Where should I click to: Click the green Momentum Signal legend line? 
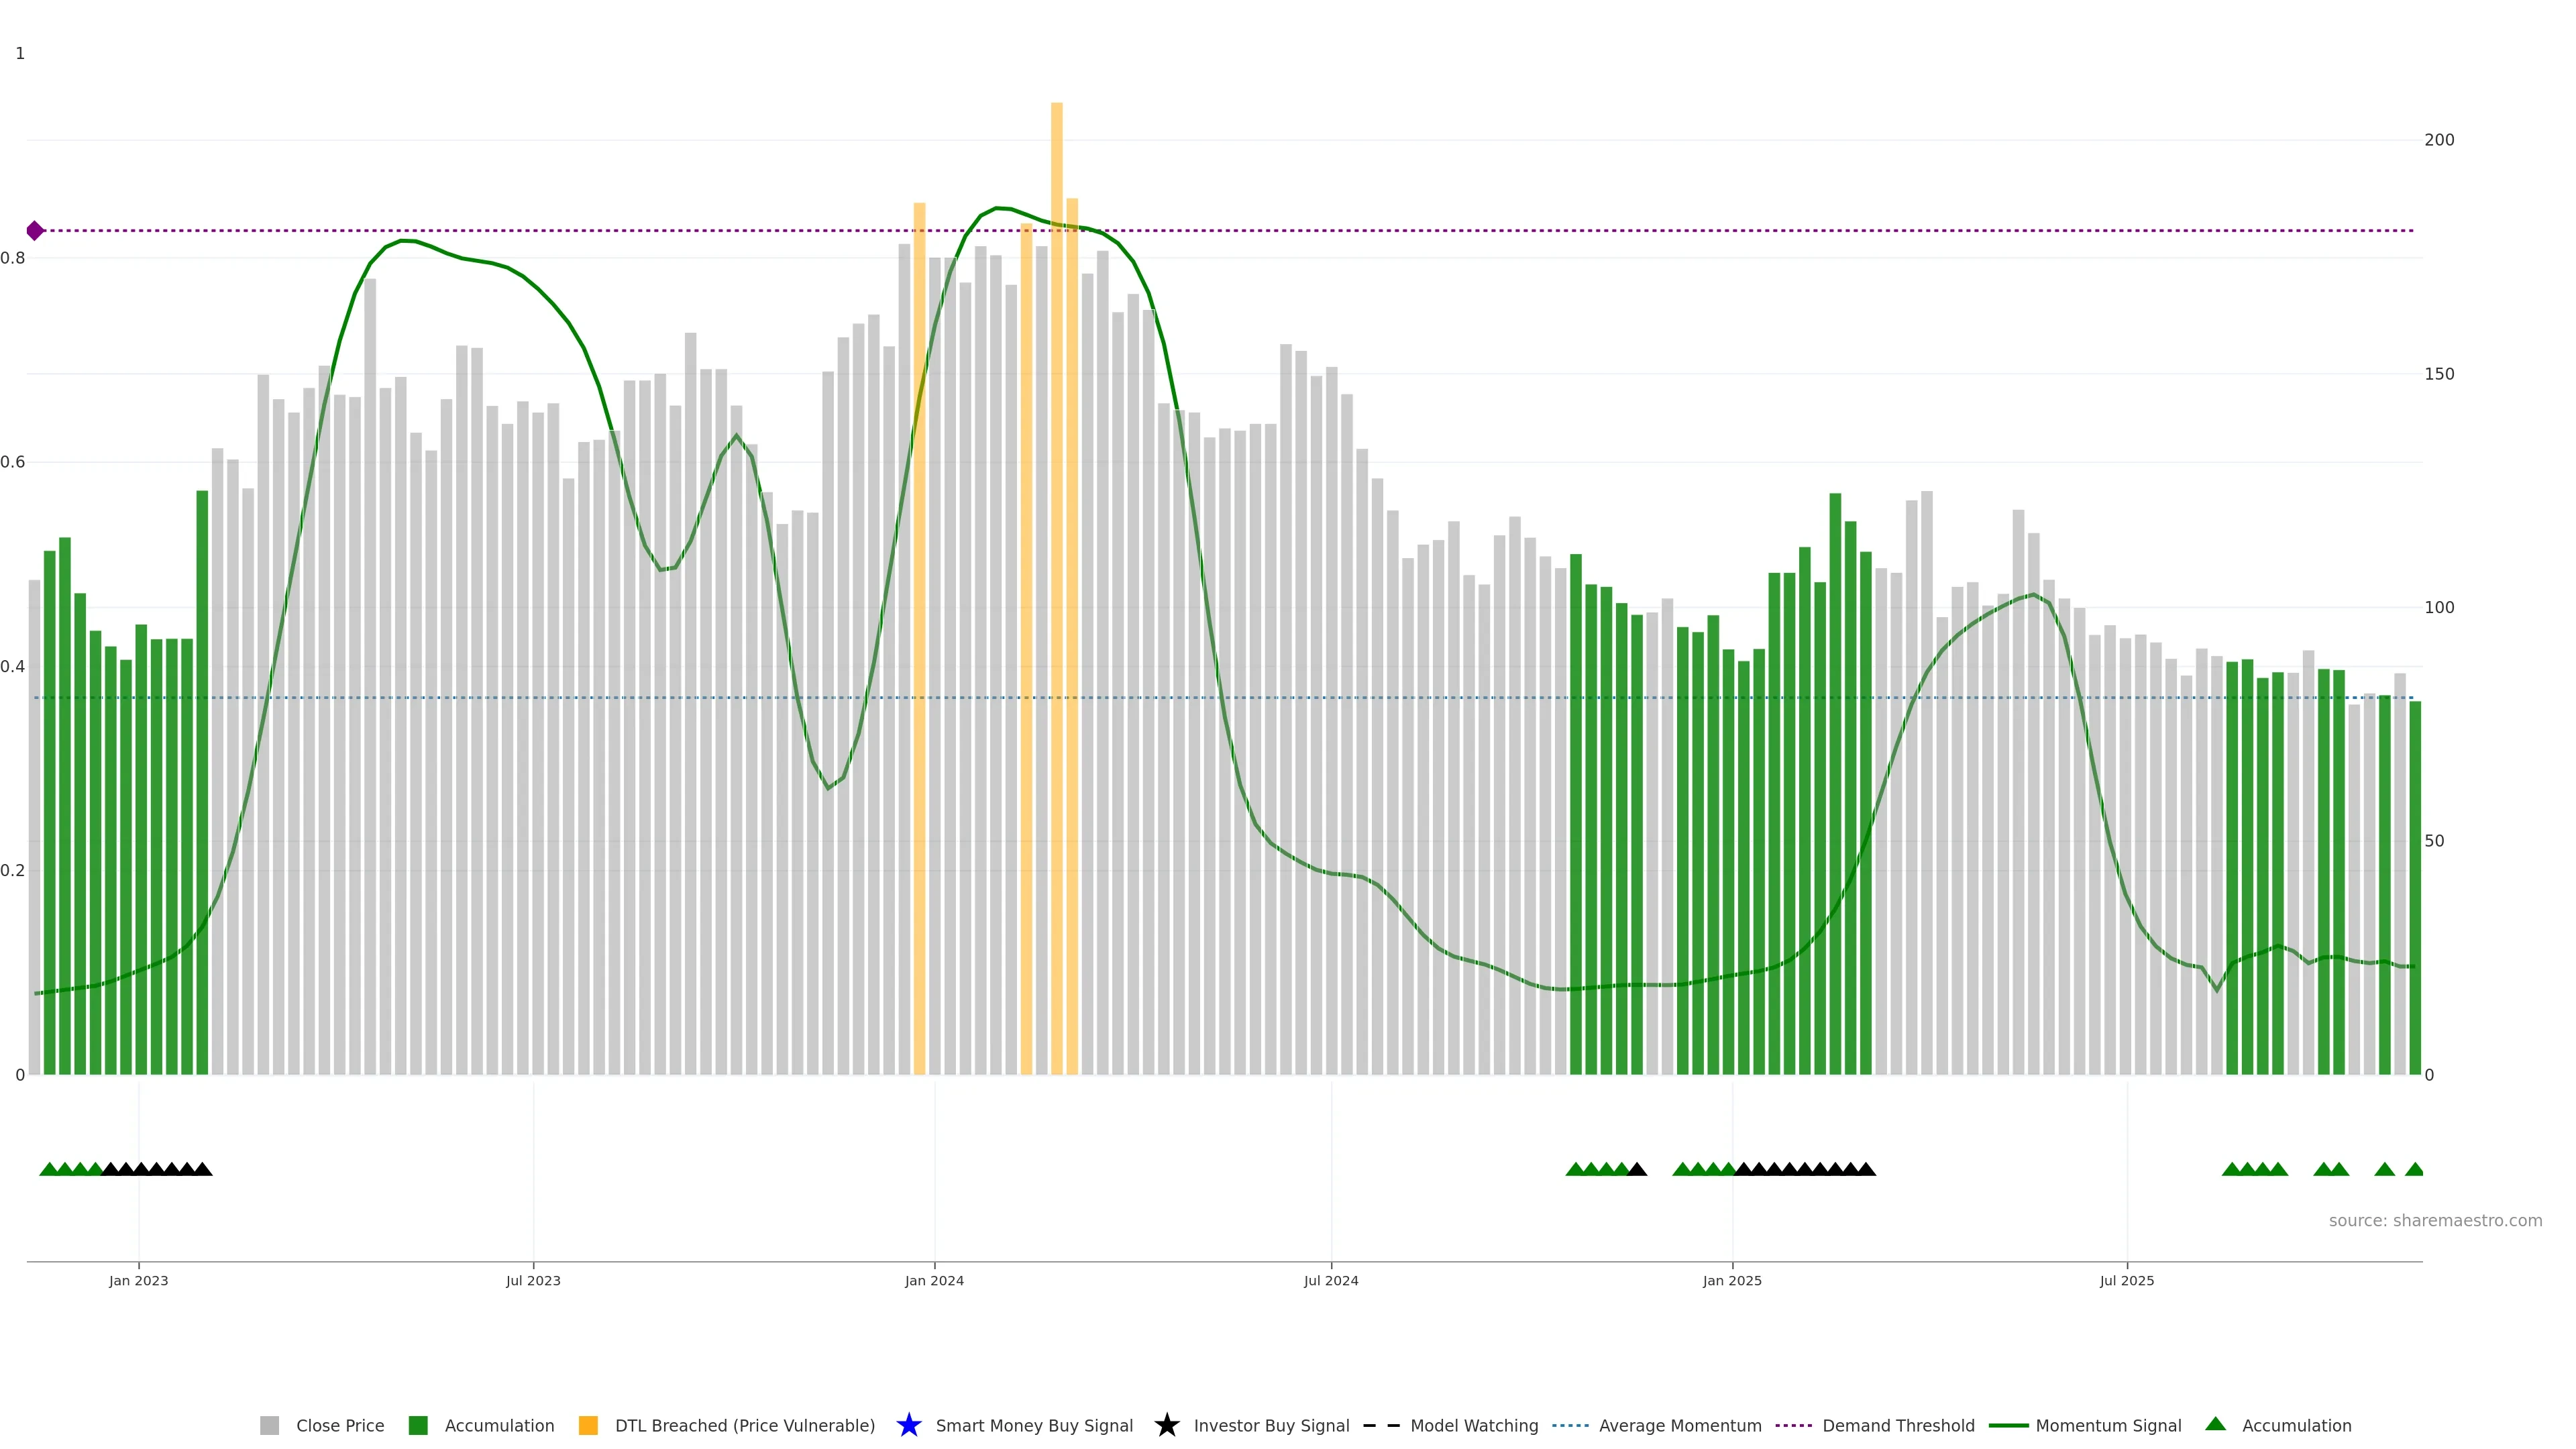coord(2008,1425)
